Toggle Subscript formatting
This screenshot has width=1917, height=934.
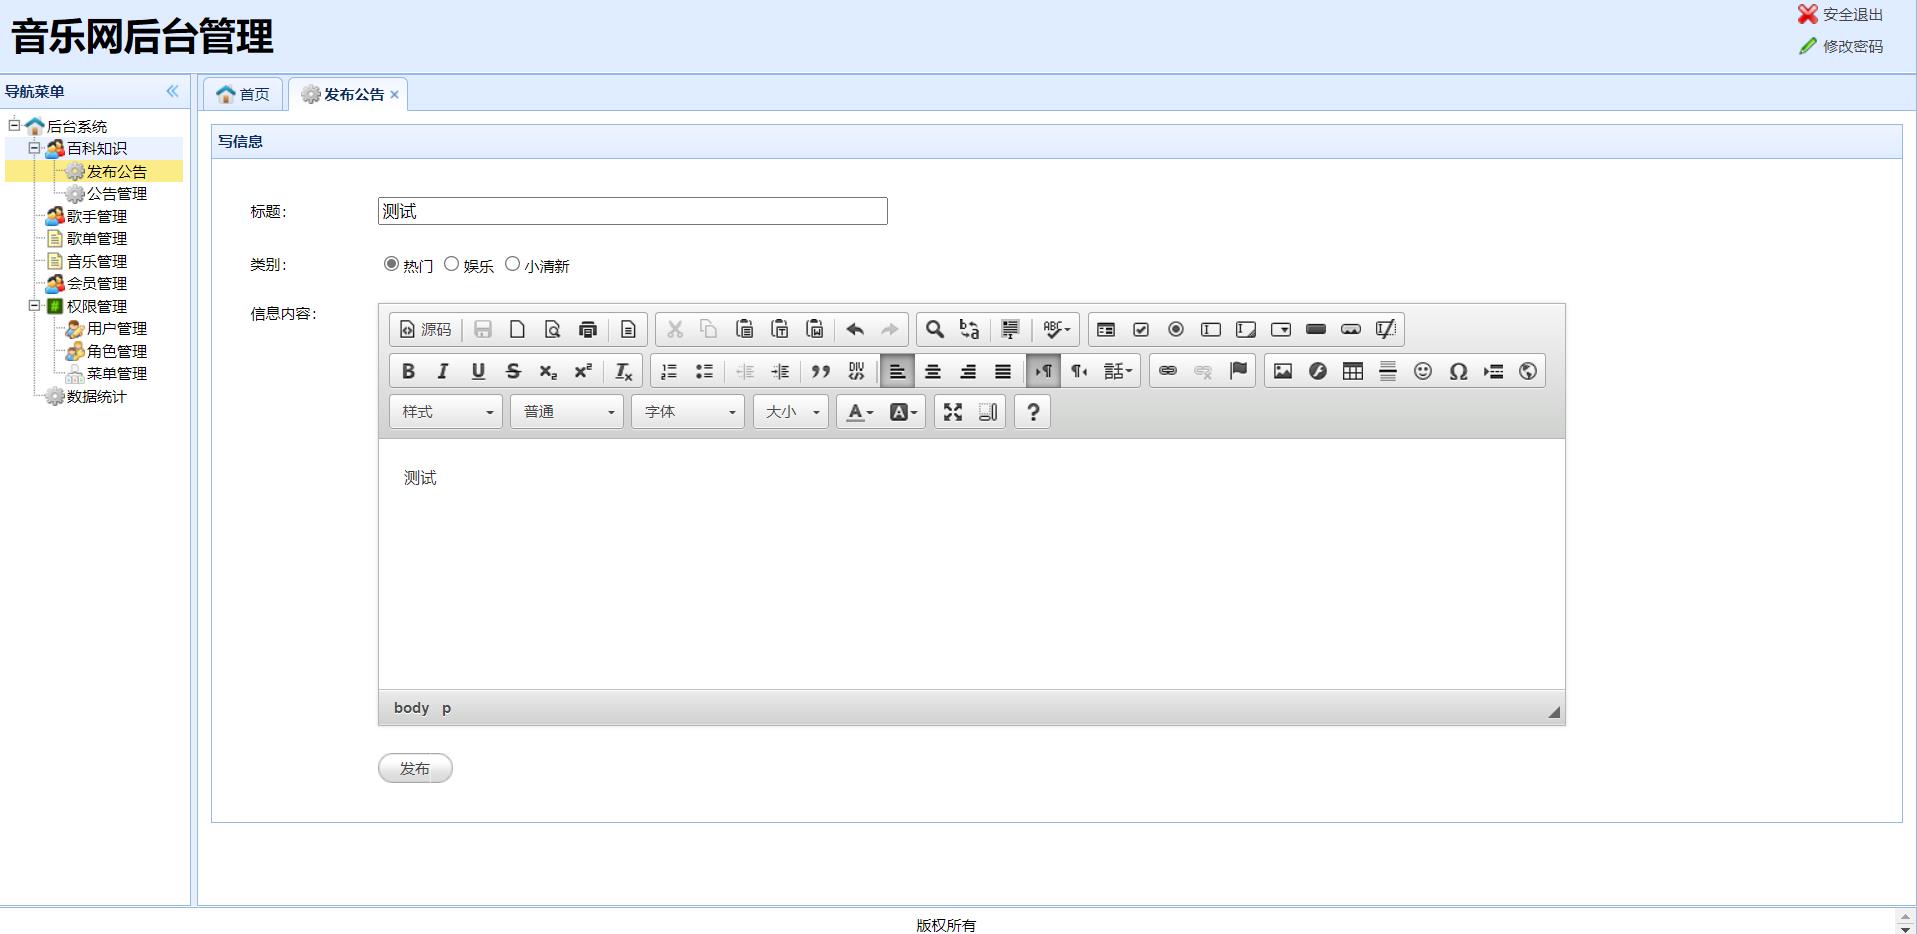[548, 371]
